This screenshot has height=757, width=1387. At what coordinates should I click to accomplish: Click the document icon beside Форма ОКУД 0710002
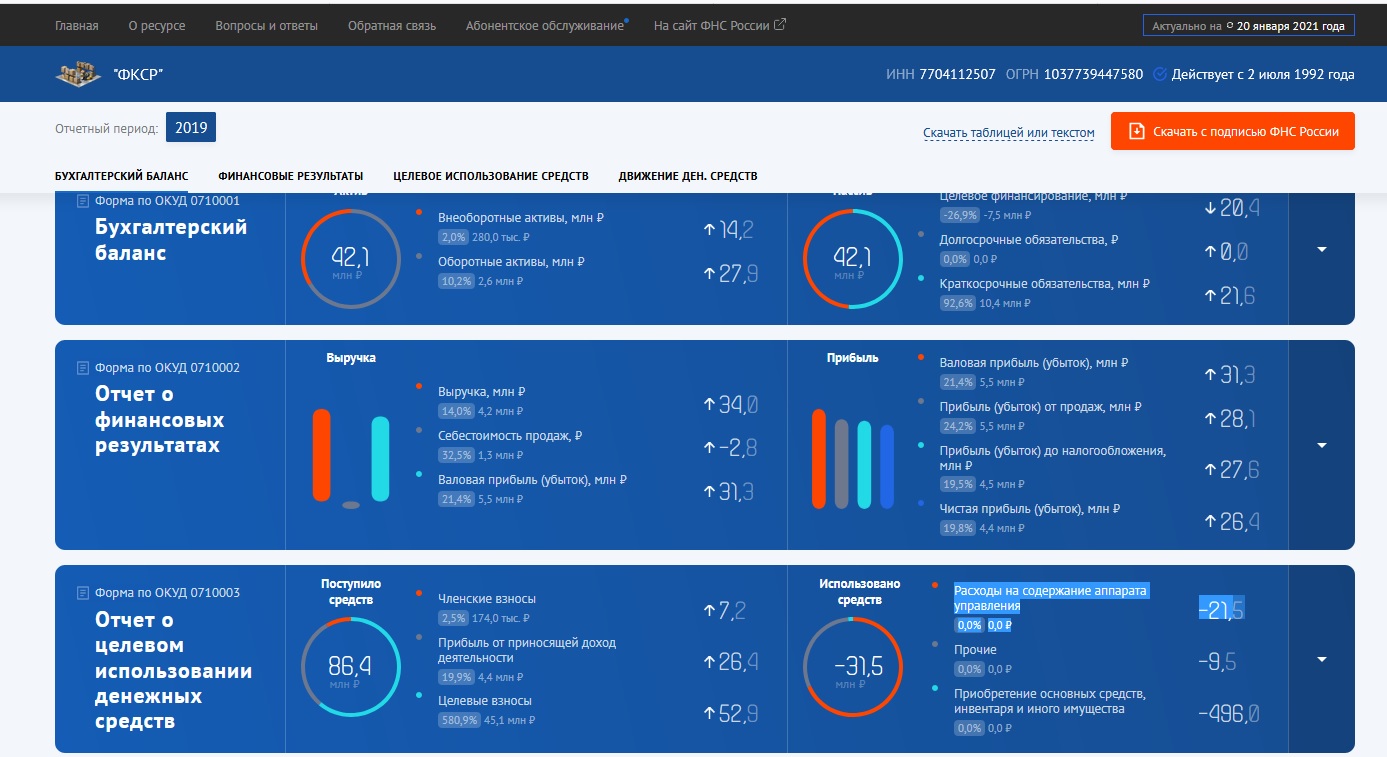tap(83, 368)
